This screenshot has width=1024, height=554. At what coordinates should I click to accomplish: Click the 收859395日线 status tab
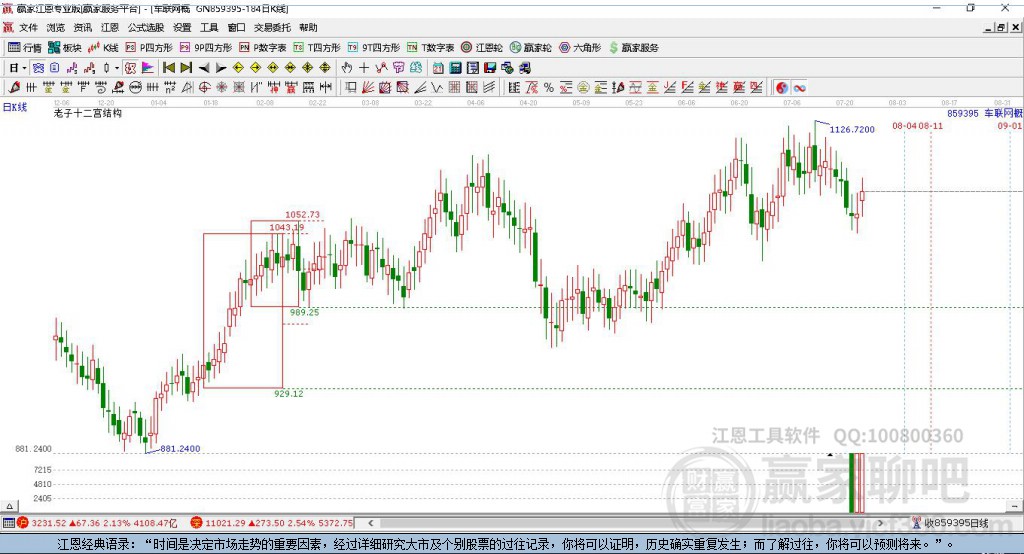951,523
